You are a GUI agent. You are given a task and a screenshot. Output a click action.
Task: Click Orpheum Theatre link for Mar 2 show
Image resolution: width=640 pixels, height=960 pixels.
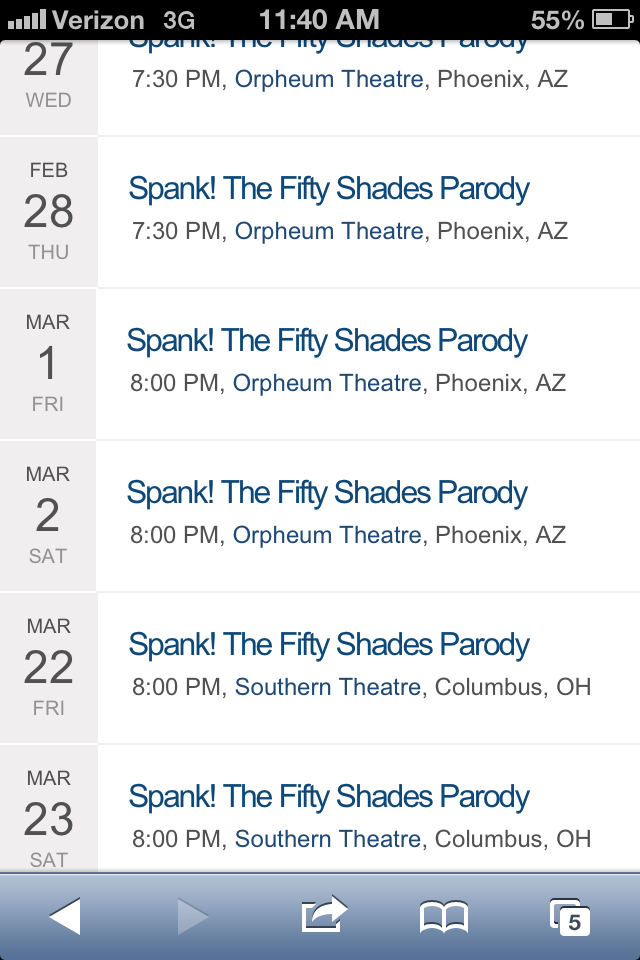tap(327, 534)
